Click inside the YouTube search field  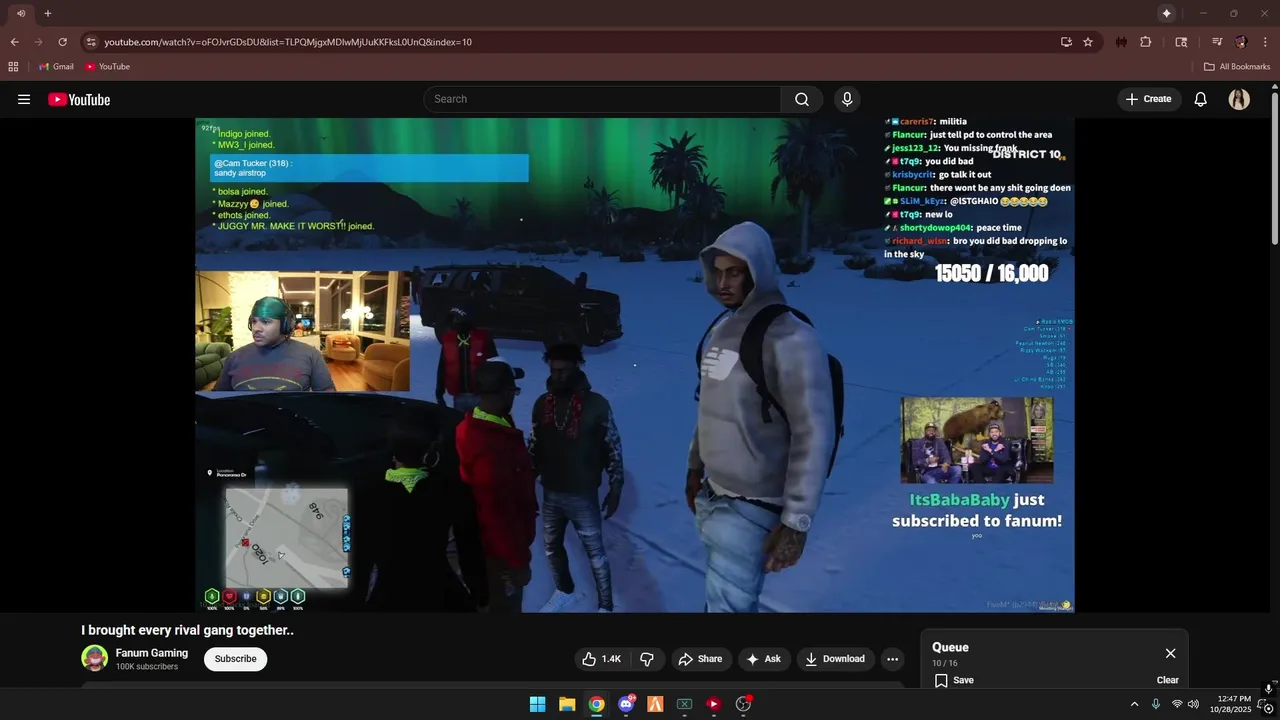(602, 99)
